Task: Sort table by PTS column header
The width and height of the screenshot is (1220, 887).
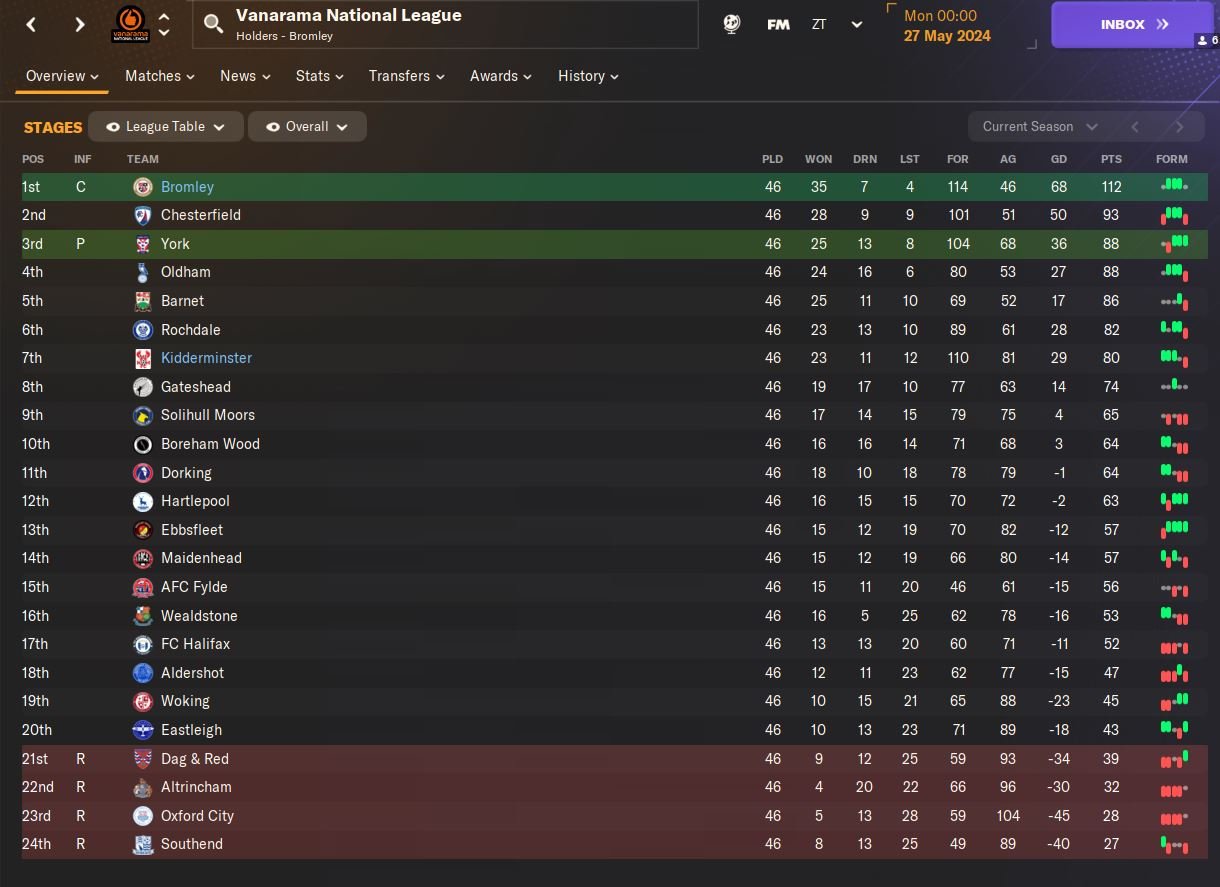Action: [x=1111, y=159]
